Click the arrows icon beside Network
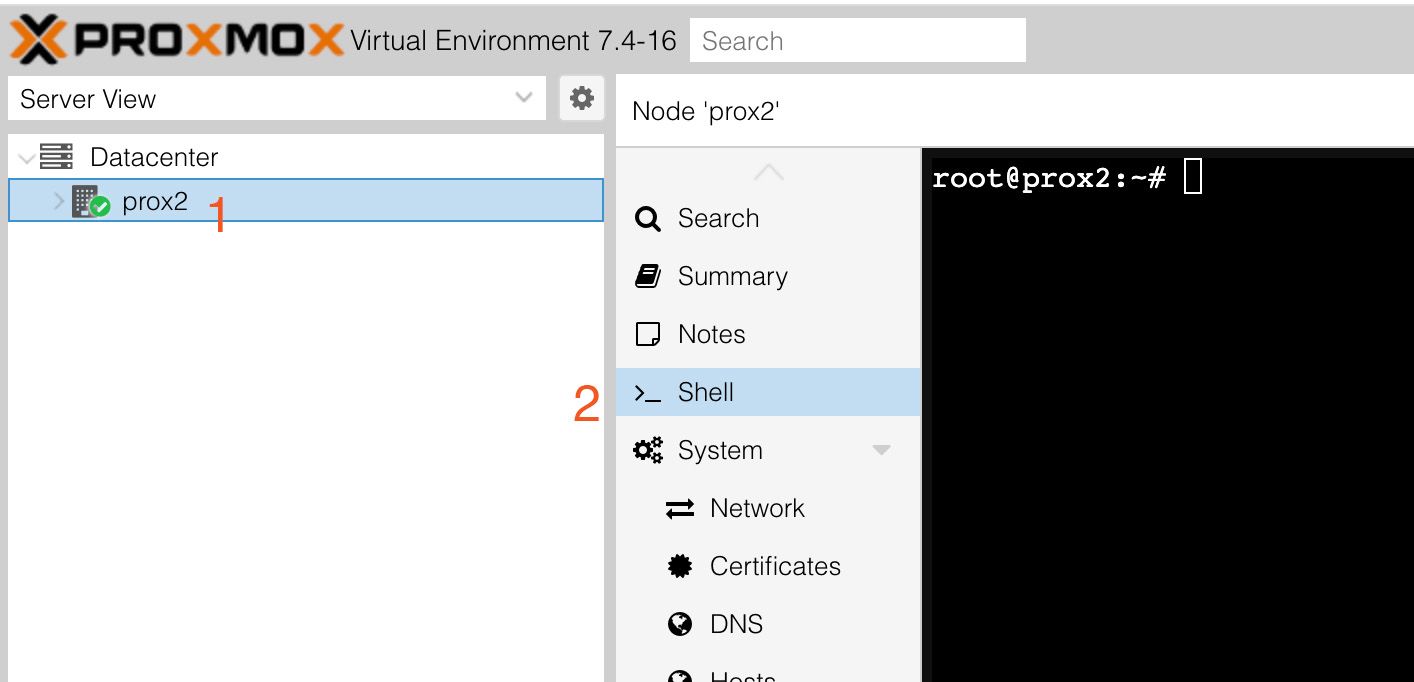 (x=680, y=509)
